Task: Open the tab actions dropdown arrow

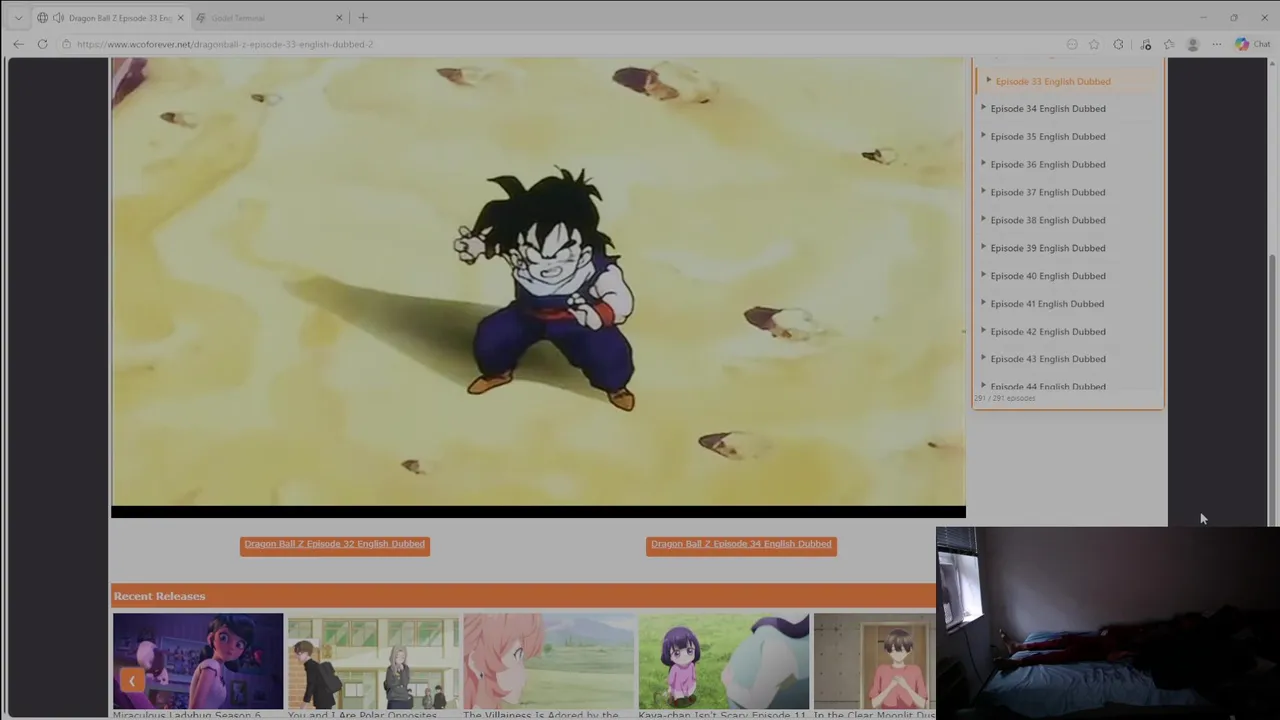Action: (18, 18)
